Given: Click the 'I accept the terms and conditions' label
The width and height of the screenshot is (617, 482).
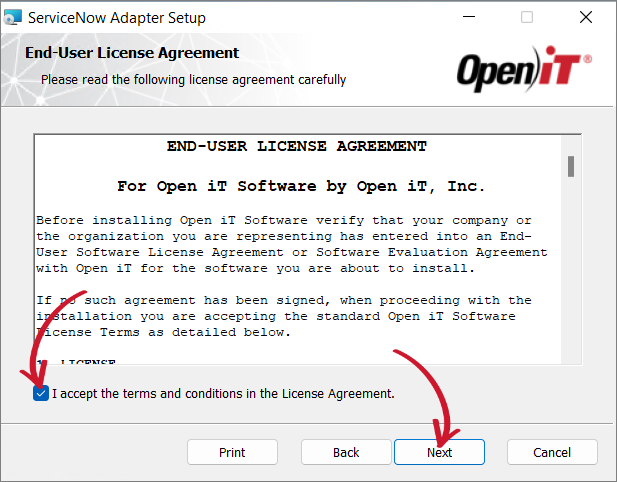Looking at the screenshot, I should pos(223,393).
